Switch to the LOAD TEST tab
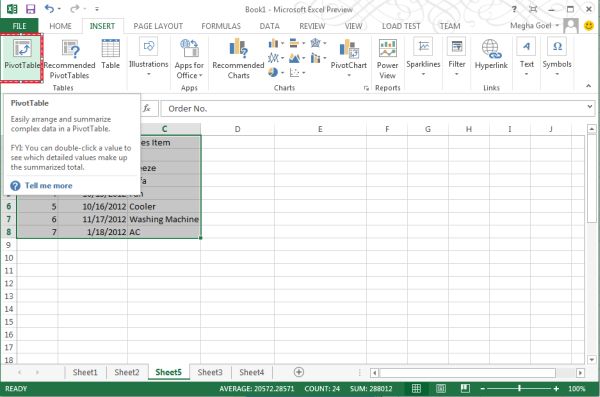 click(401, 26)
